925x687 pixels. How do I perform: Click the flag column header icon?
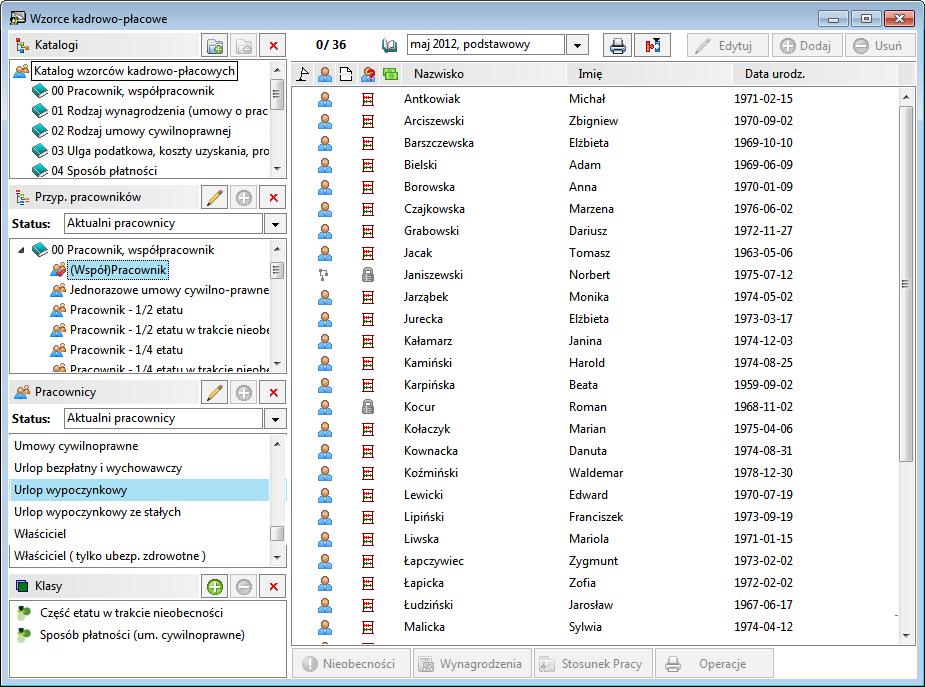click(303, 74)
